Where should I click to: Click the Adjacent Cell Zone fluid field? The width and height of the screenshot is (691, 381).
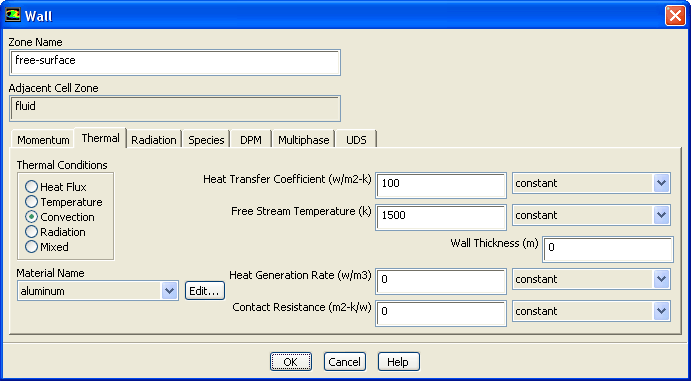coord(175,108)
